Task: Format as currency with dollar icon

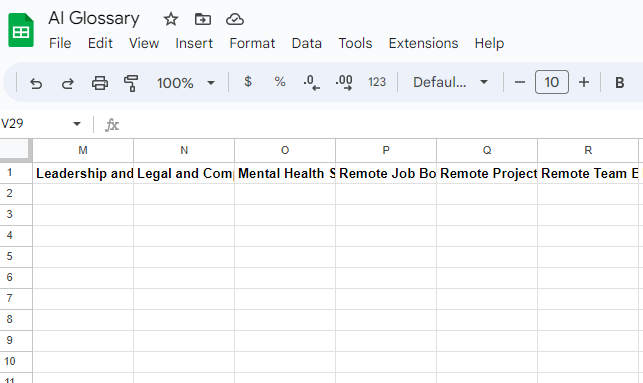Action: tap(248, 82)
